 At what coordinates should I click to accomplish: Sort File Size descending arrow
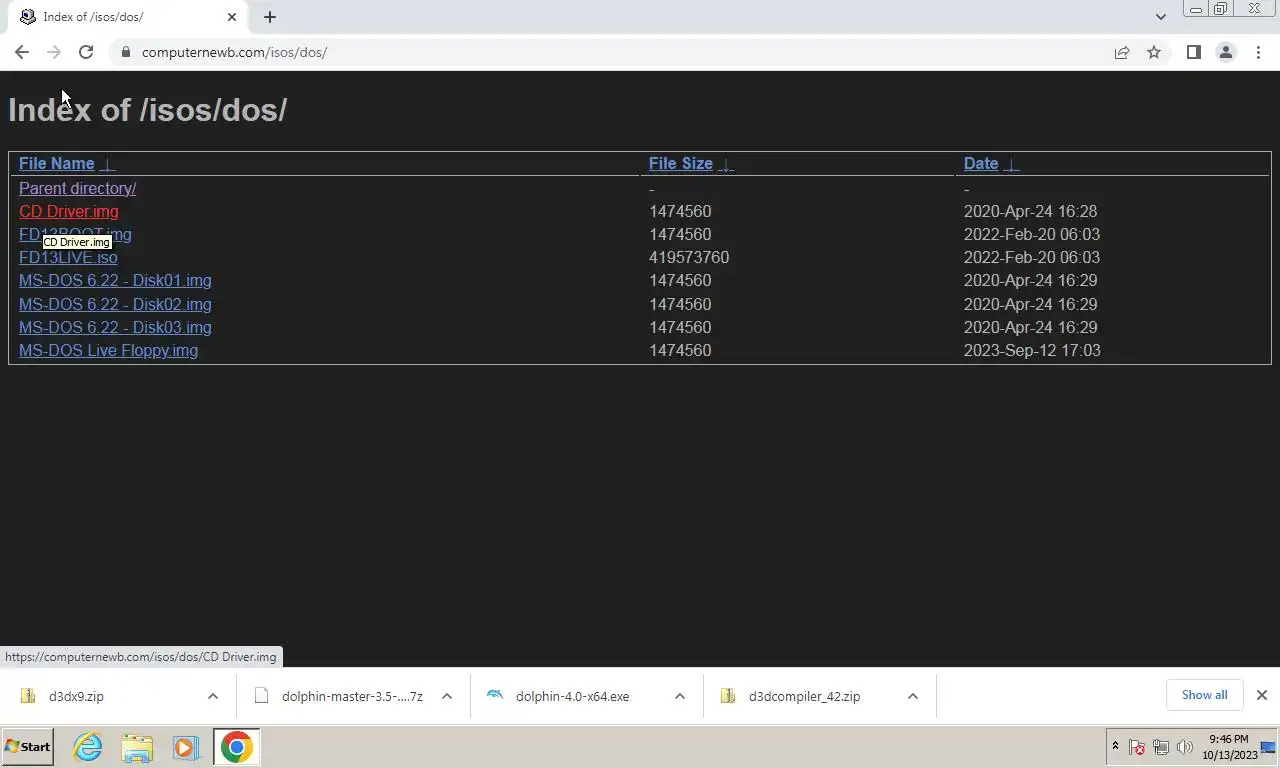(x=726, y=165)
